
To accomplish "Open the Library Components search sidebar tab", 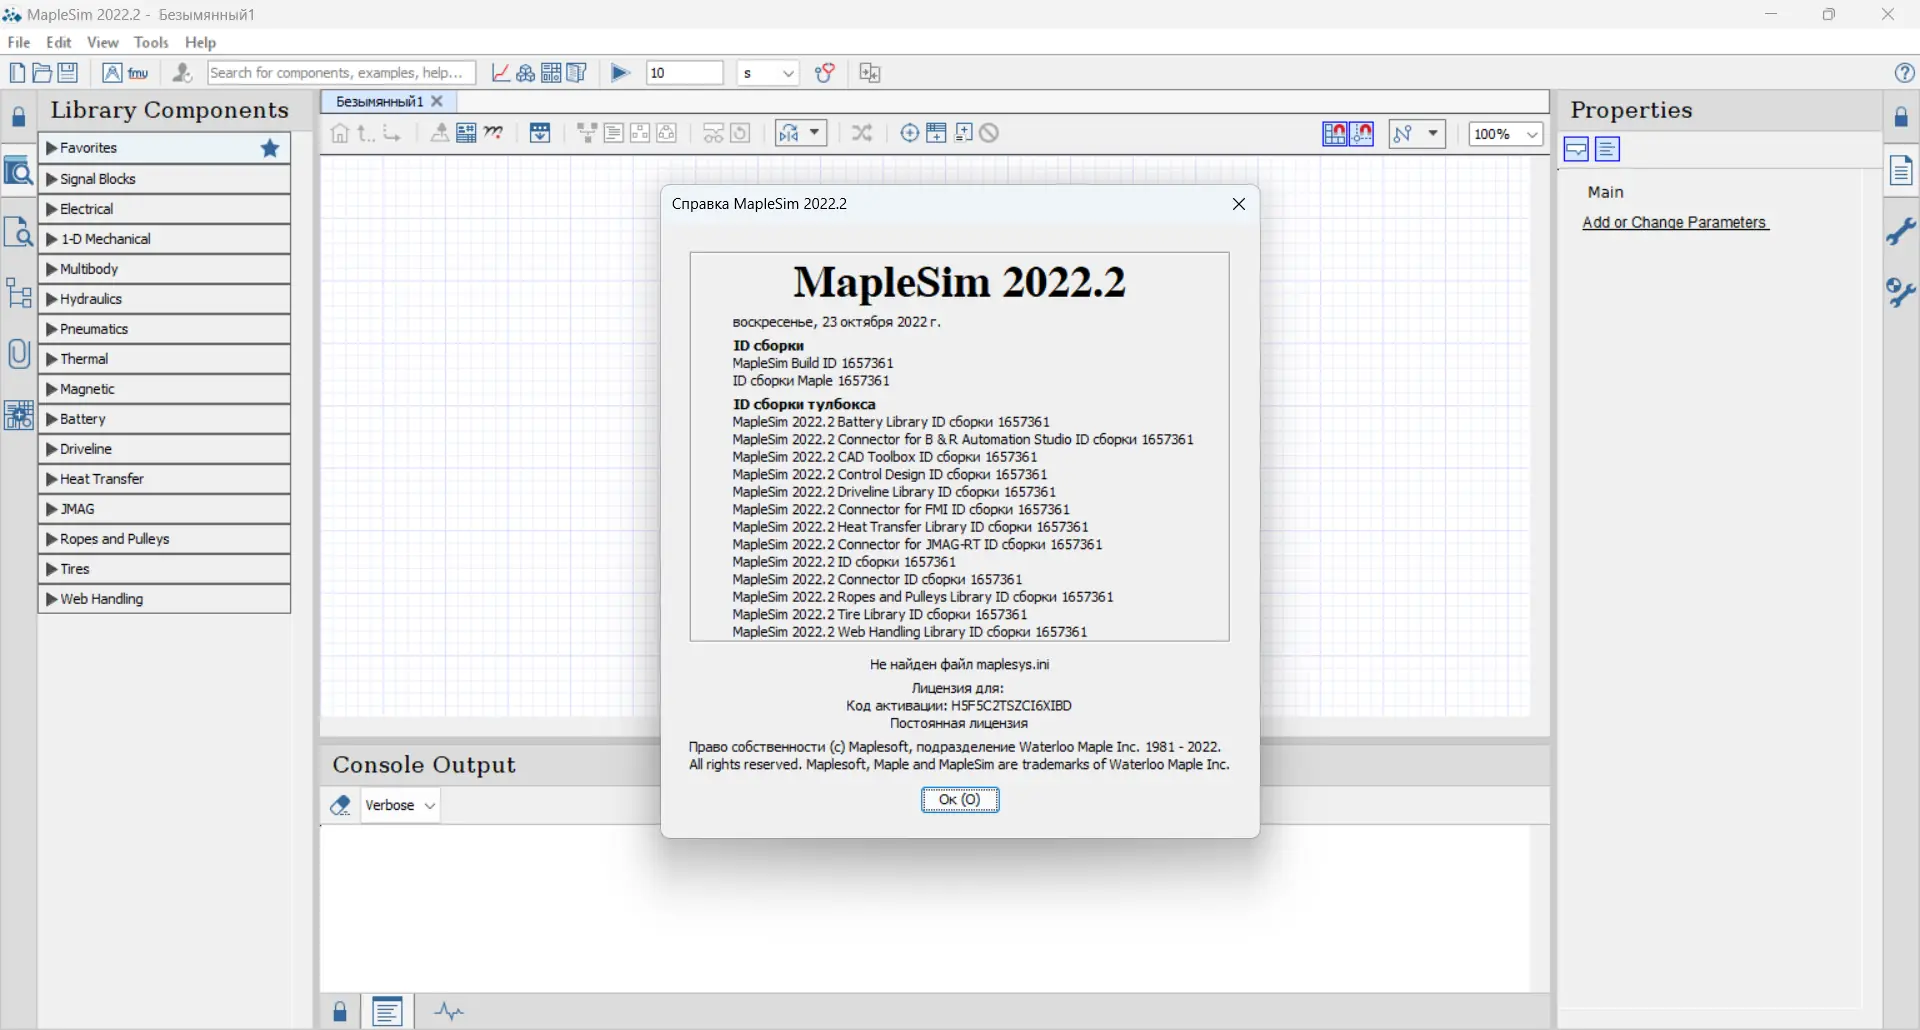I will coord(19,173).
